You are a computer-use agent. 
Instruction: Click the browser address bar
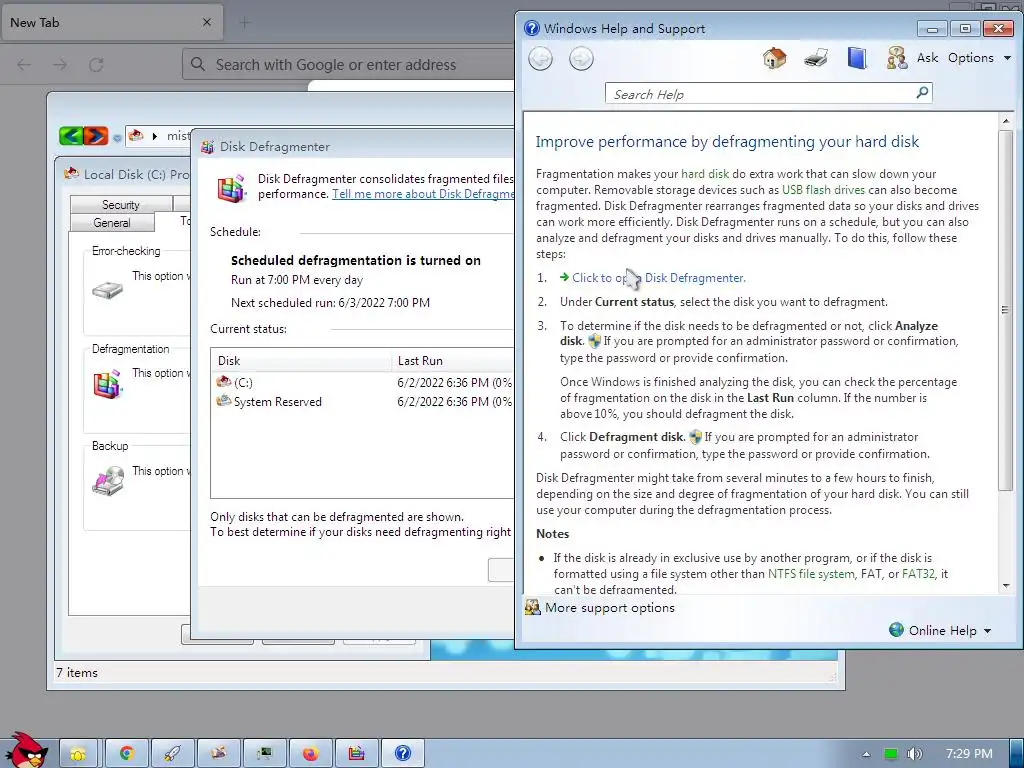pos(349,65)
